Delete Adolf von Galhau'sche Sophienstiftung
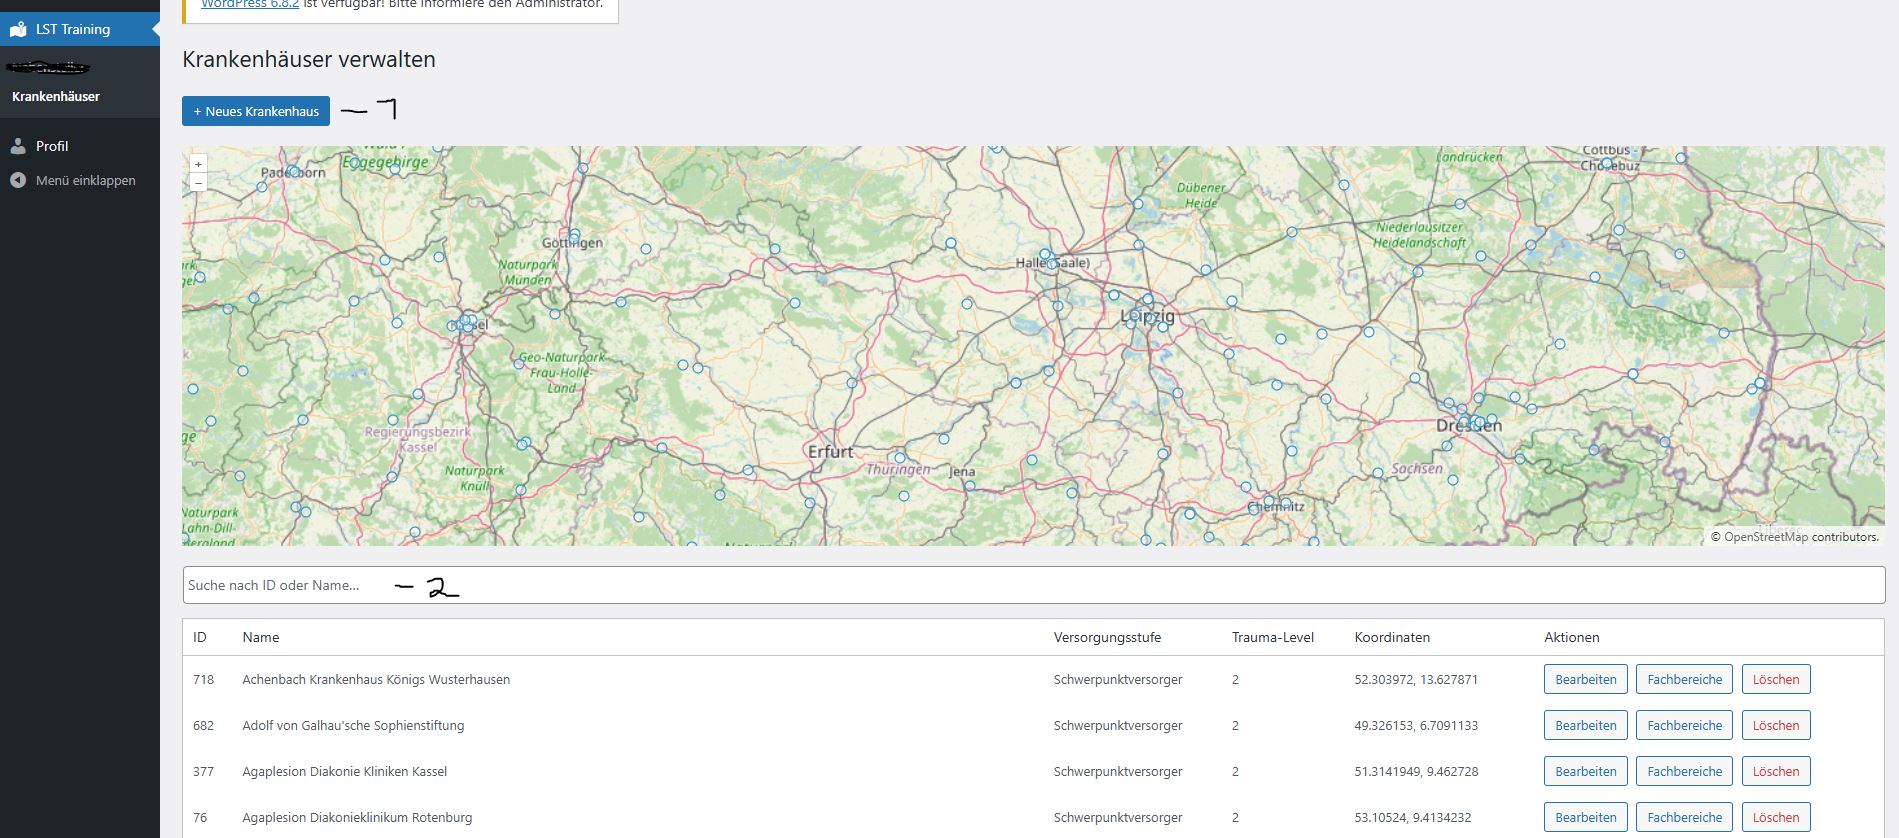Image resolution: width=1899 pixels, height=838 pixels. [1776, 725]
